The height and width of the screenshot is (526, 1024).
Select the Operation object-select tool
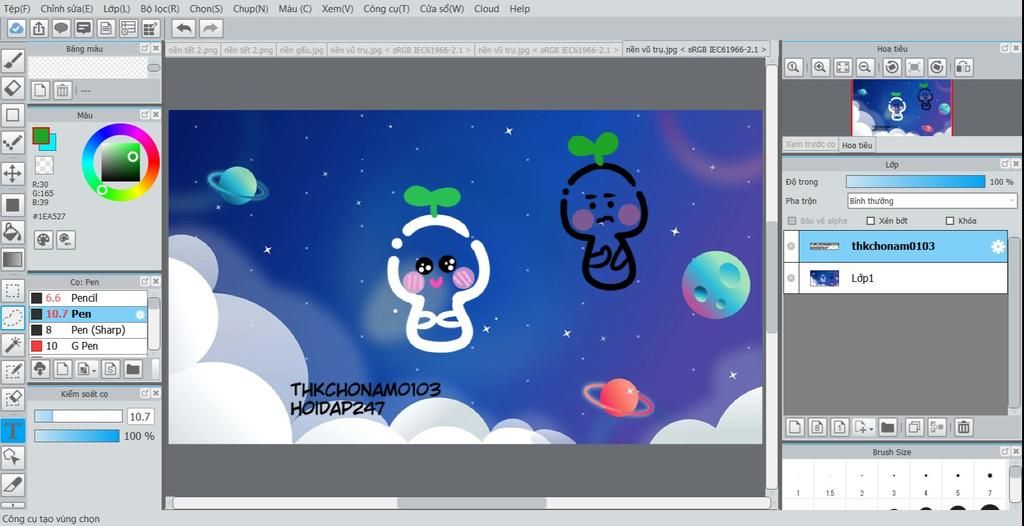(x=12, y=457)
